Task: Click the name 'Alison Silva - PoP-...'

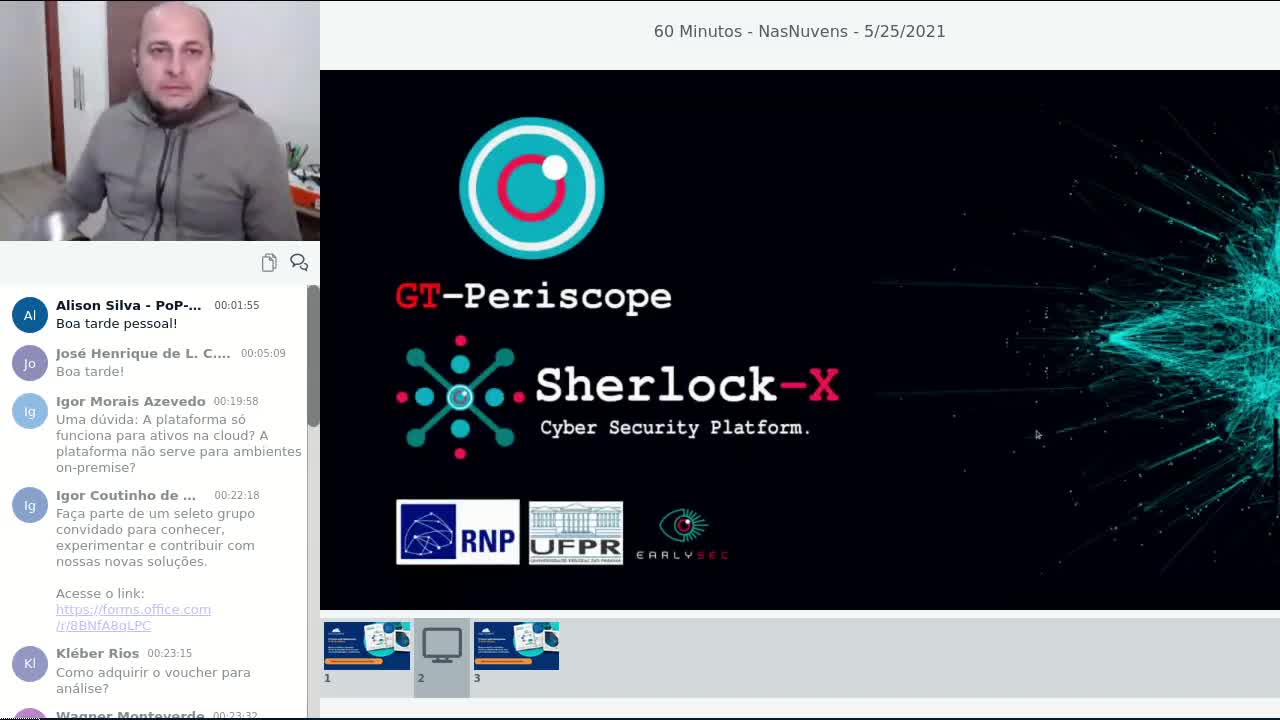Action: pyautogui.click(x=128, y=305)
